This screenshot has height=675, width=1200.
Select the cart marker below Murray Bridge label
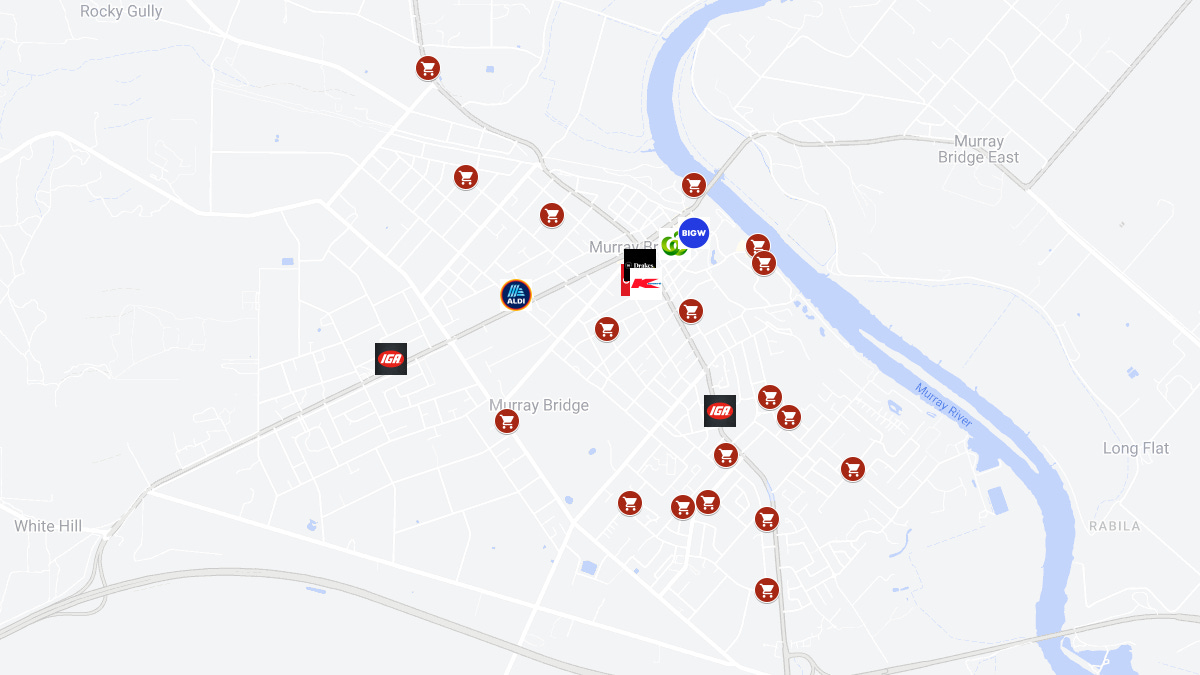coord(507,421)
